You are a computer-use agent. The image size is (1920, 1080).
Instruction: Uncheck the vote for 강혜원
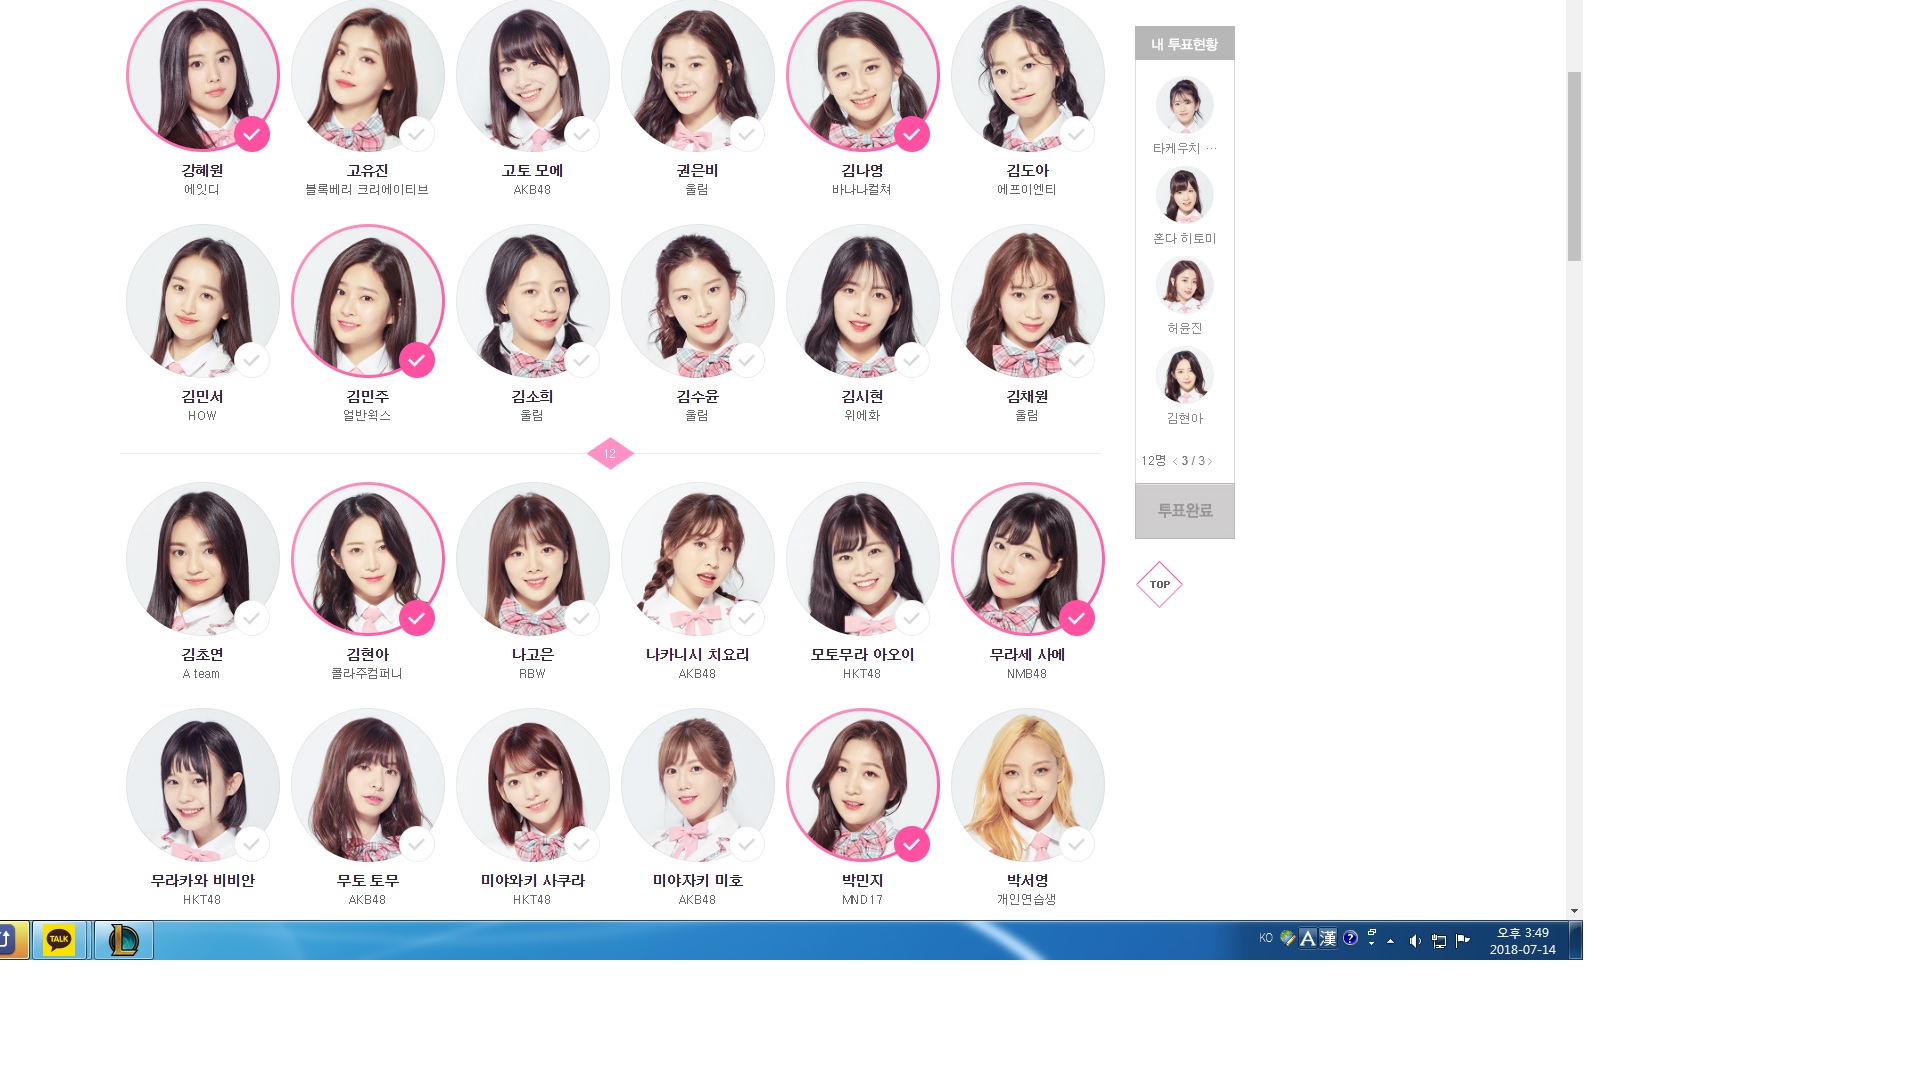pos(251,134)
